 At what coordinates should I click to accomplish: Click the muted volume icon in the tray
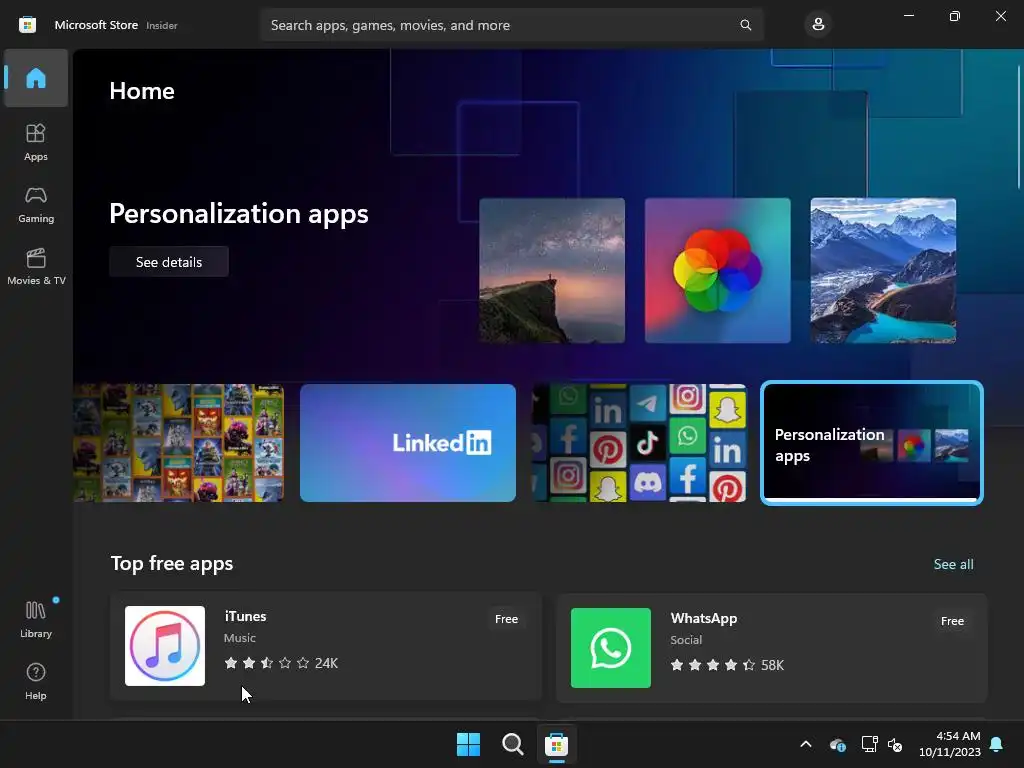pos(895,744)
